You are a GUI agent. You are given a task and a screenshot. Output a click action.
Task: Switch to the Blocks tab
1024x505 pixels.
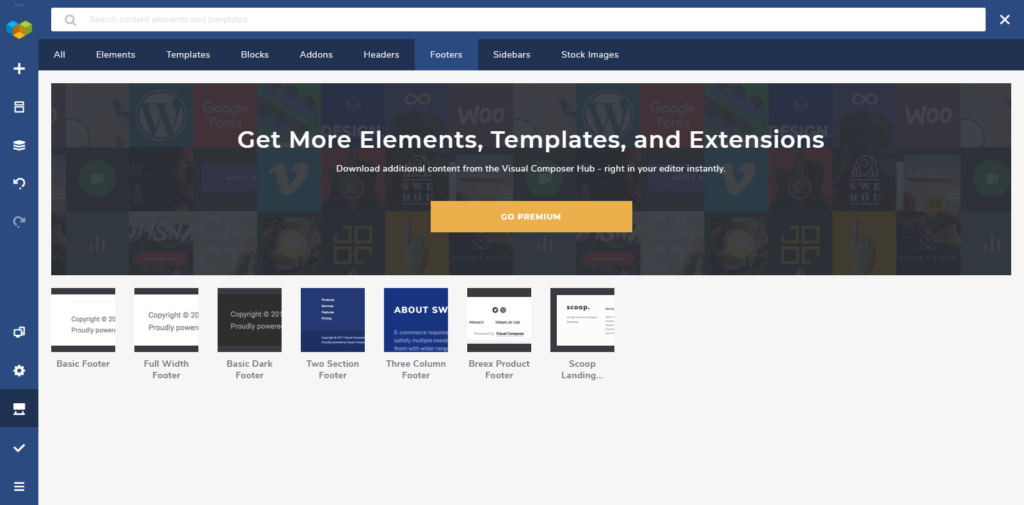click(x=255, y=55)
